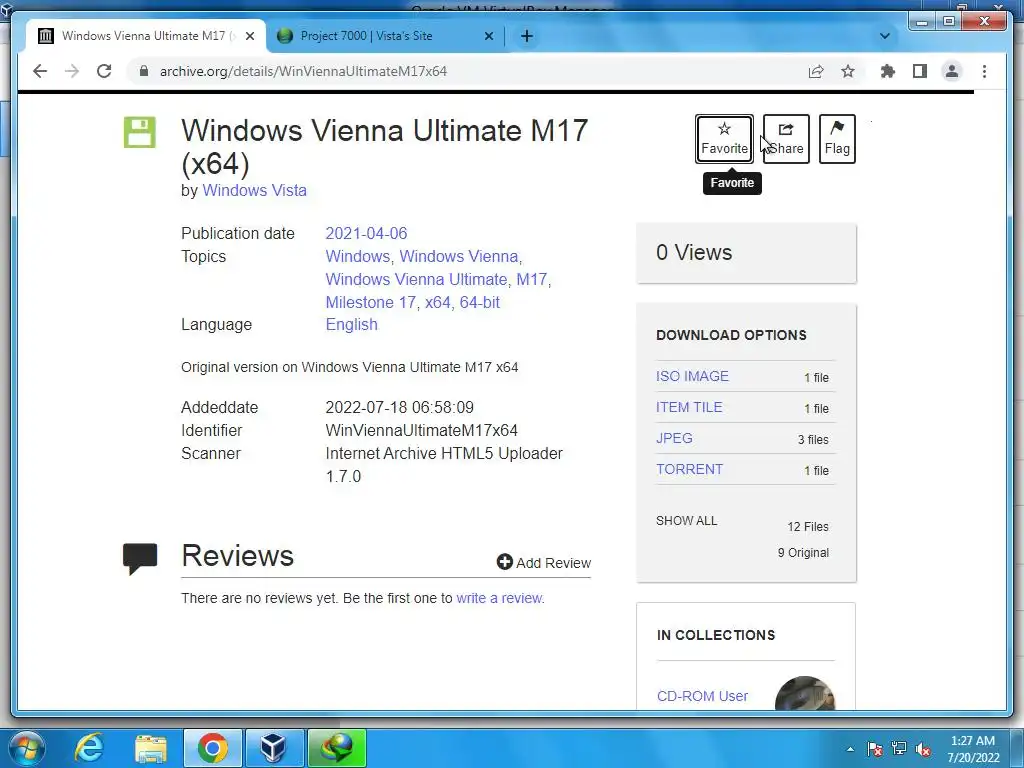Select the Windows Vienna Ultimate M17 tab

click(x=146, y=36)
